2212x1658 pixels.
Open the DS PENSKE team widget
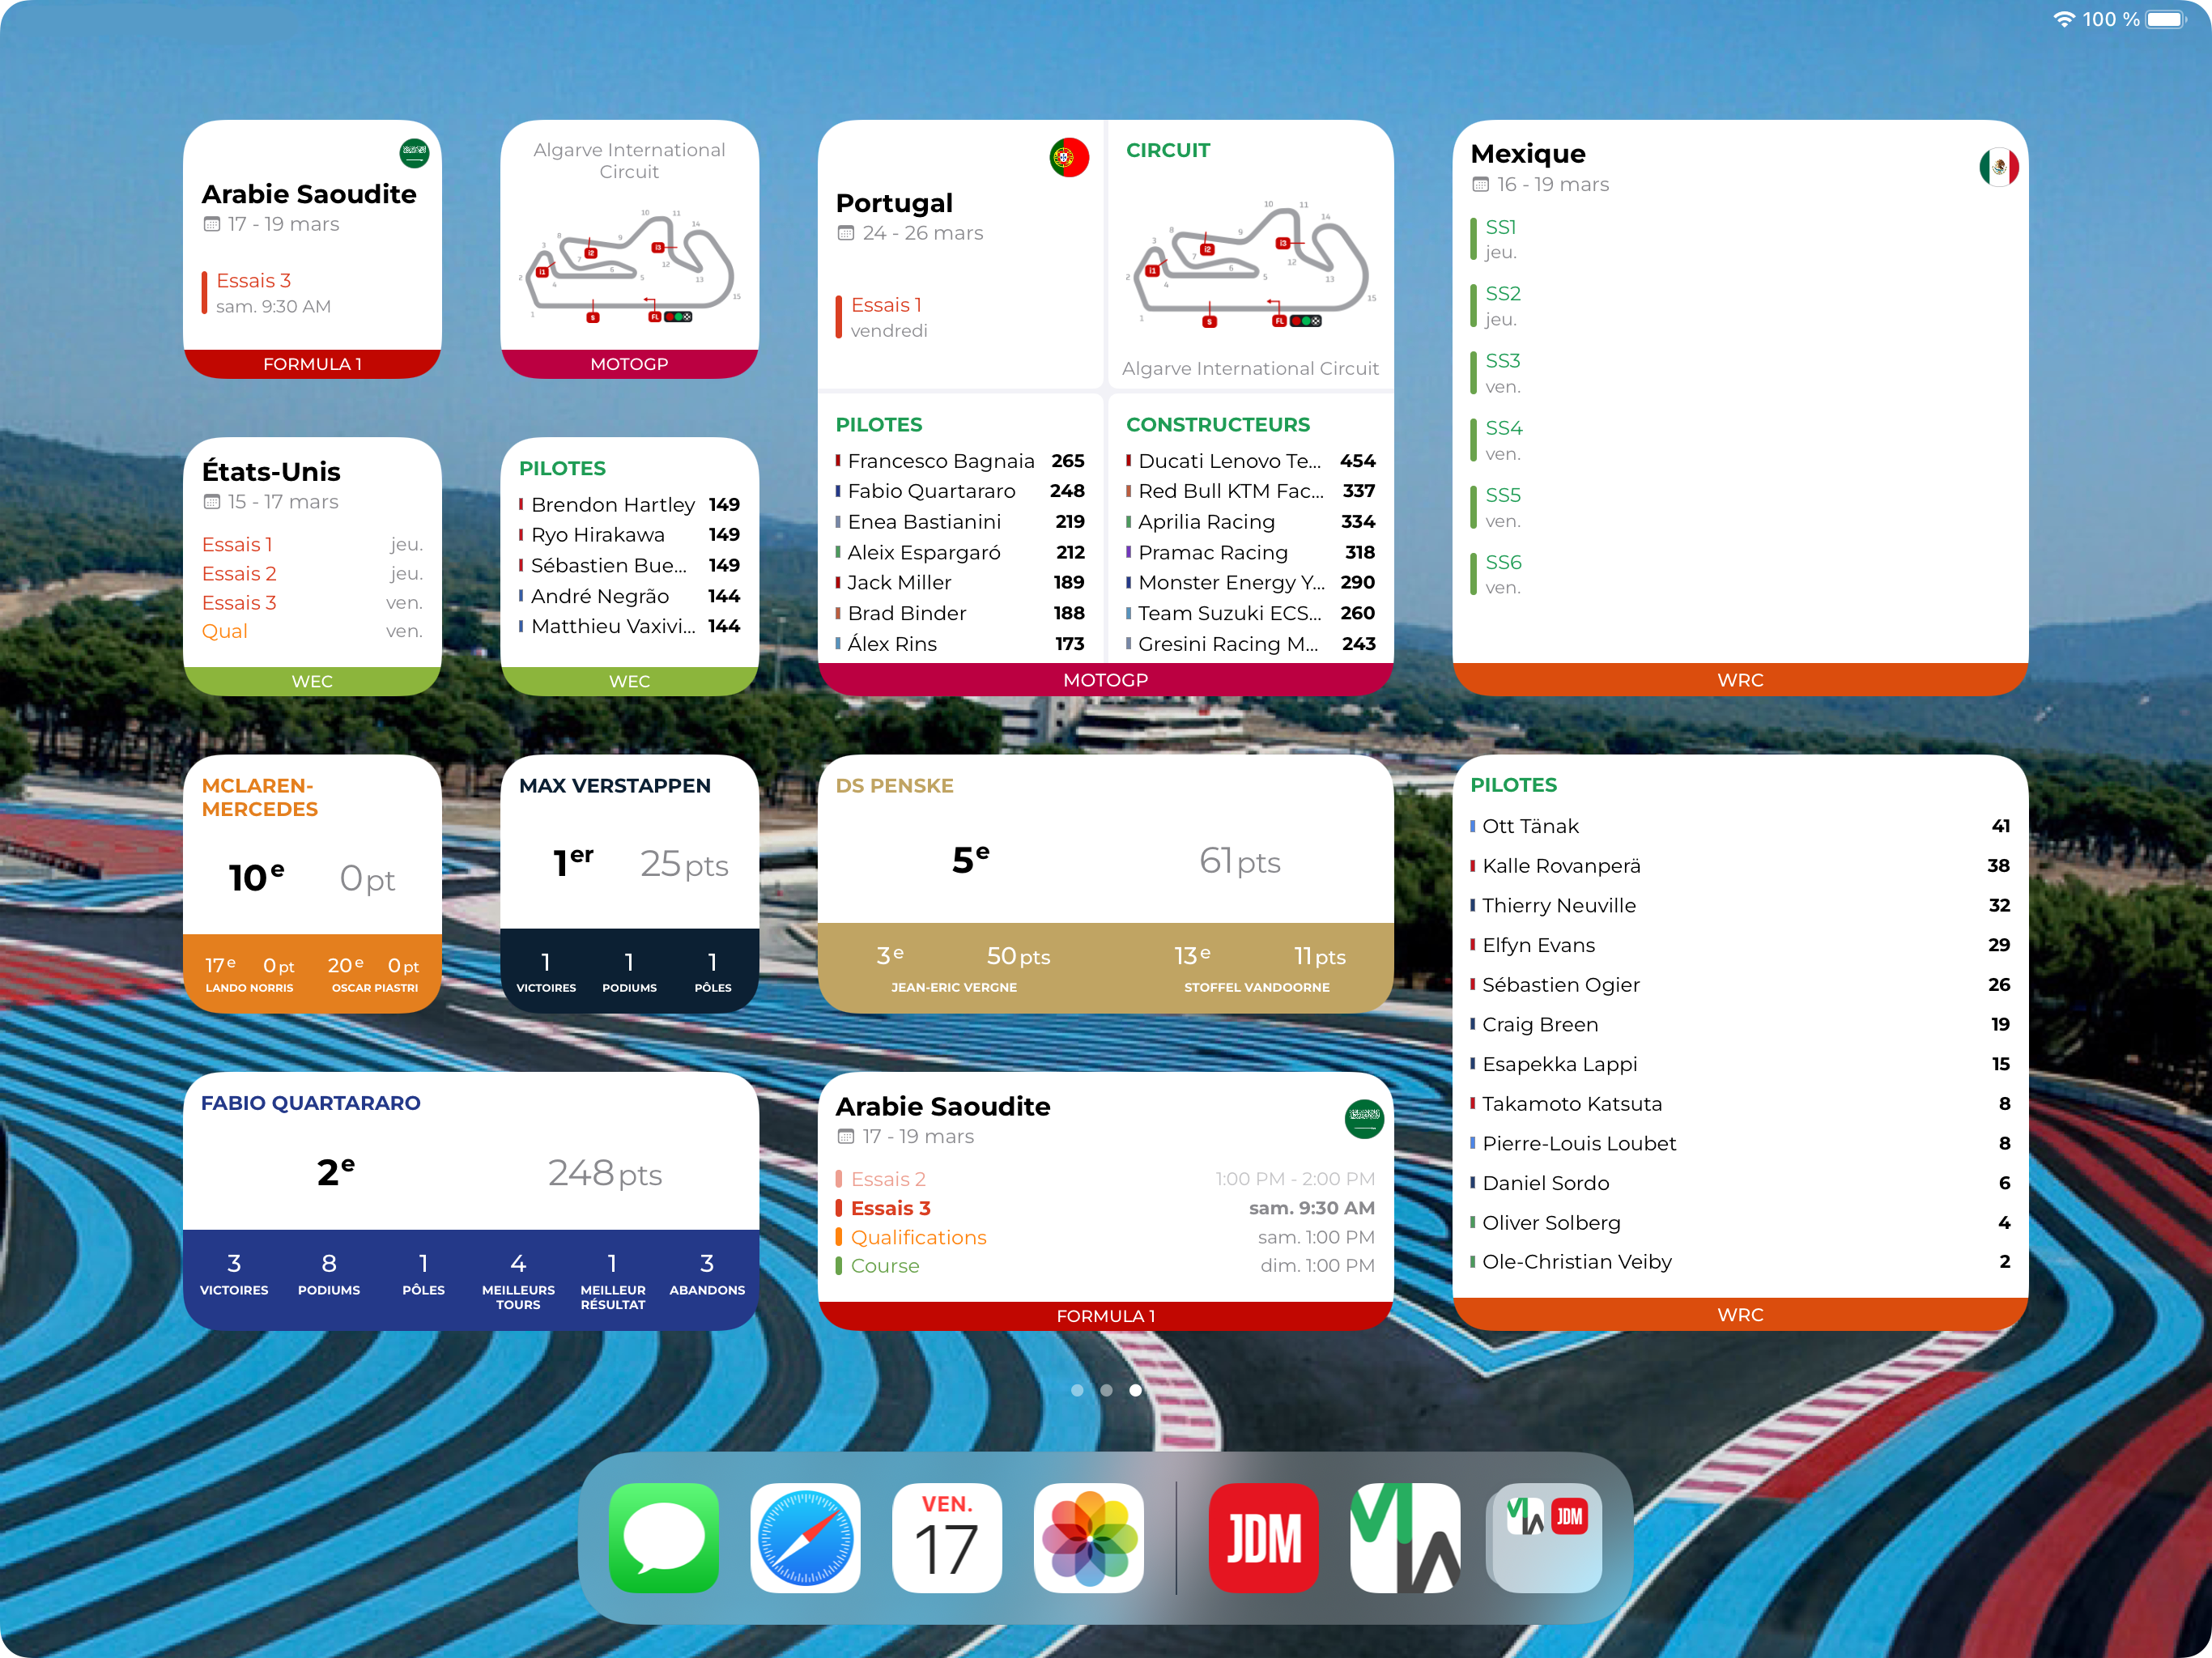click(x=1105, y=884)
